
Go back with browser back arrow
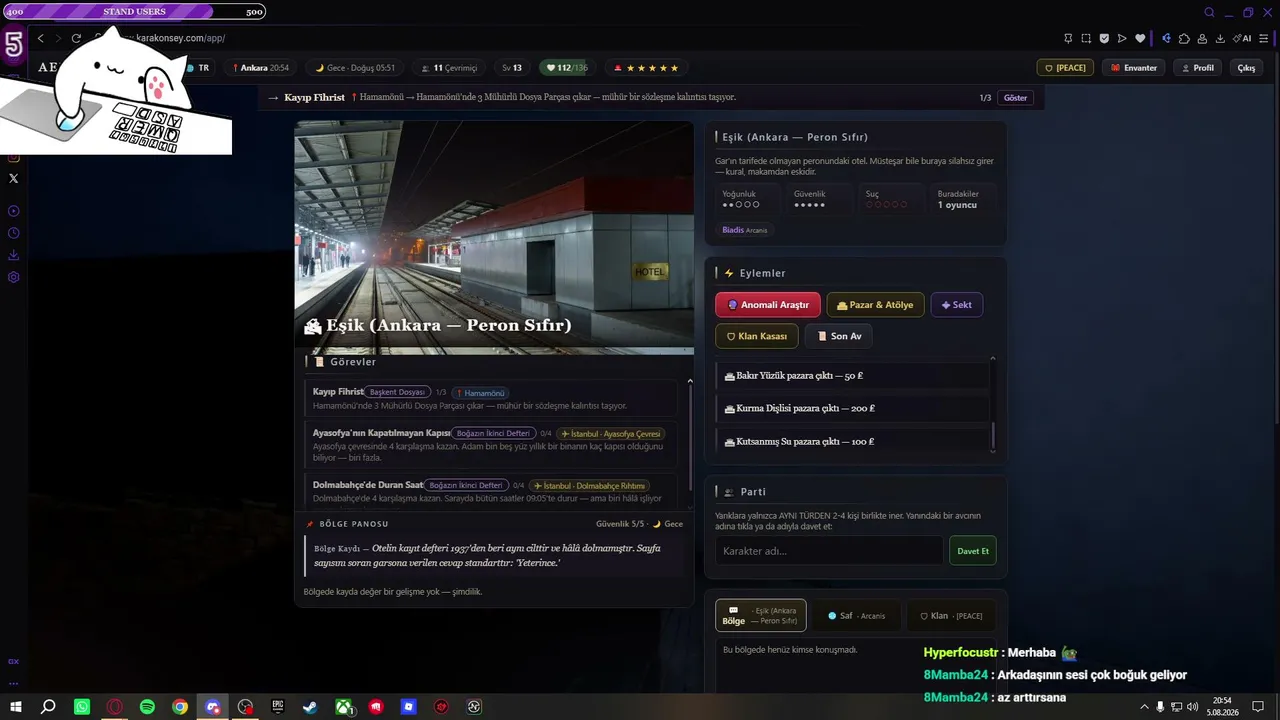click(x=41, y=38)
